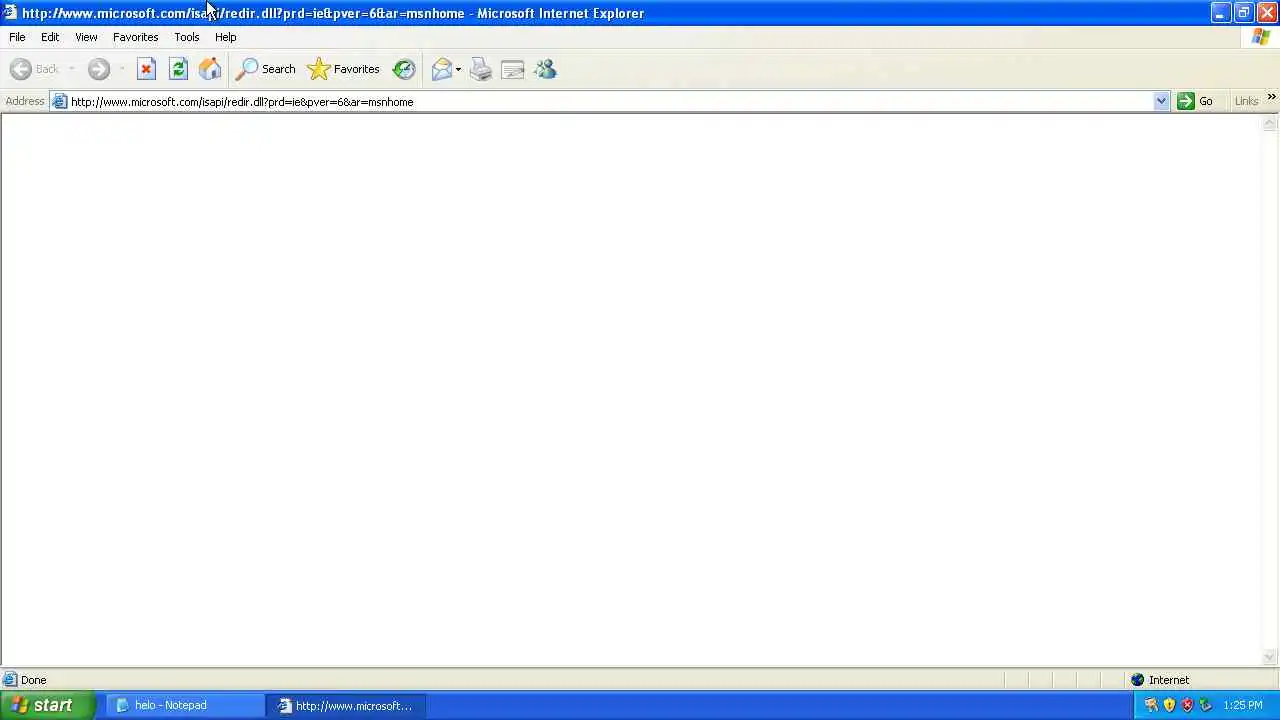Click the scrollbar up arrow
1280x720 pixels.
tap(1270, 123)
